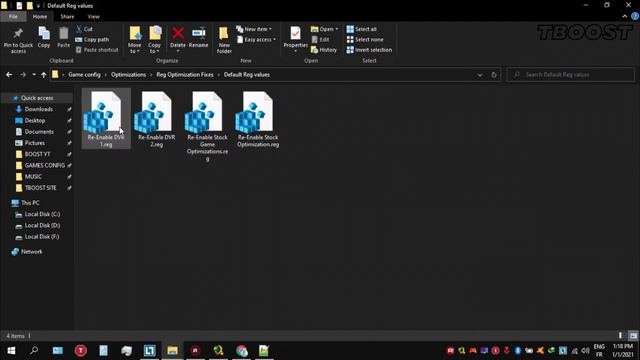Open Explorer Help question mark icon
Image resolution: width=640 pixels, height=360 pixels.
(x=635, y=16)
